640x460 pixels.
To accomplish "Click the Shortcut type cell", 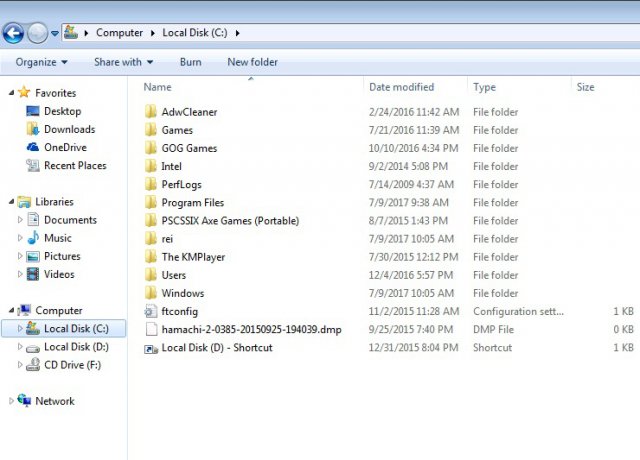I will tap(492, 347).
